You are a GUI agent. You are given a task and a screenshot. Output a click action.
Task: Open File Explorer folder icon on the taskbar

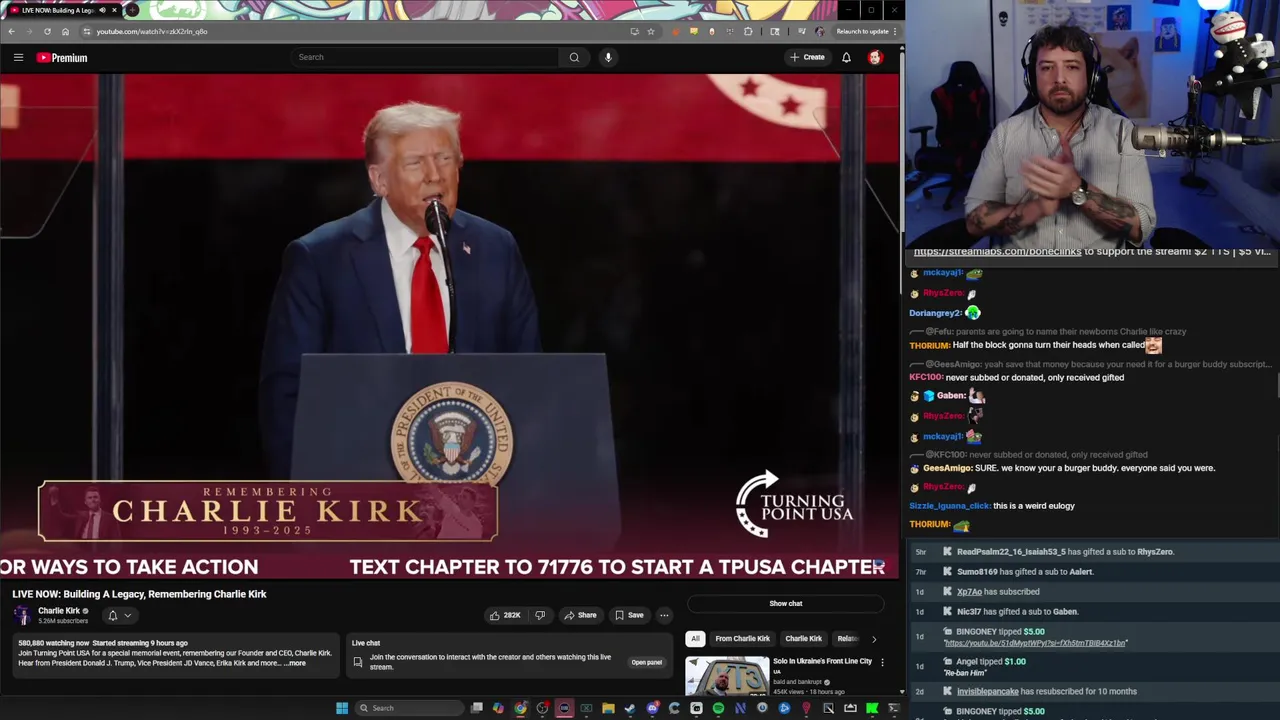tap(608, 708)
